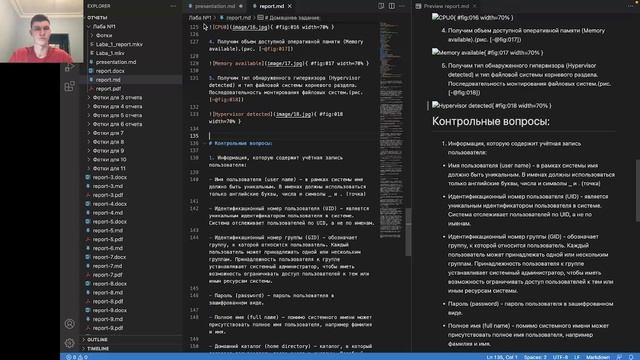Viewport: 640px width, 360px height.
Task: Open report.docx in the explorer
Action: 110,71
